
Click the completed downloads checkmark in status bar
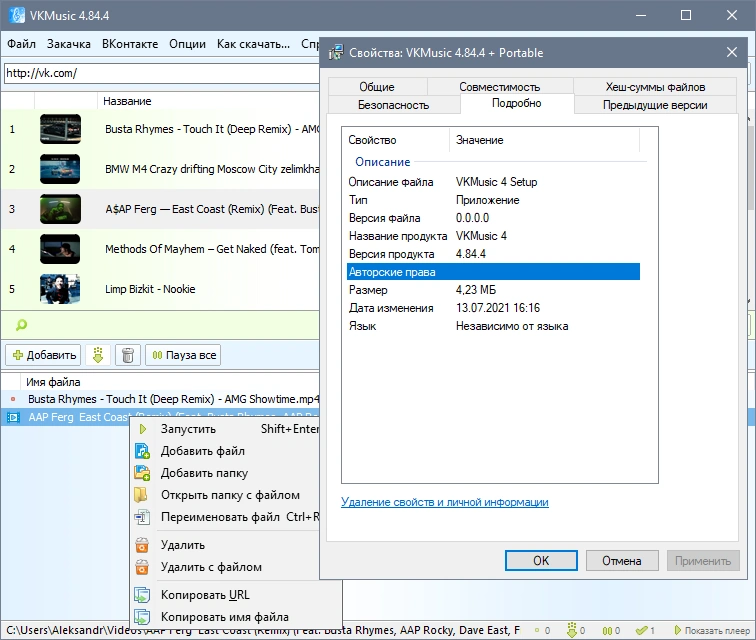click(x=642, y=630)
